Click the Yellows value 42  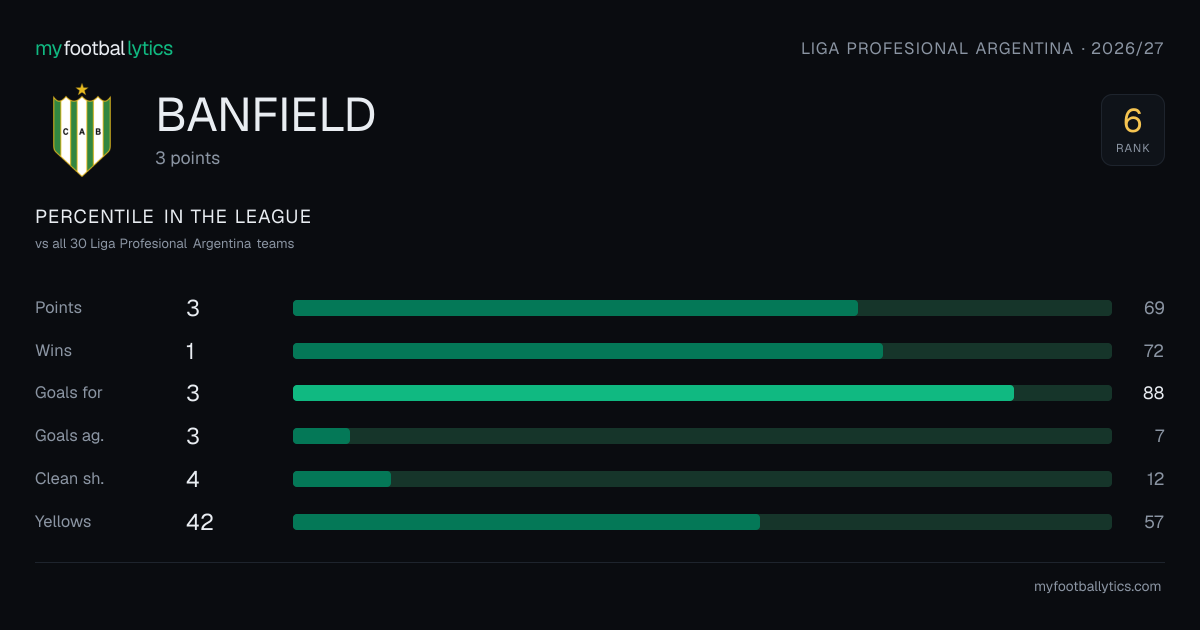pos(200,522)
